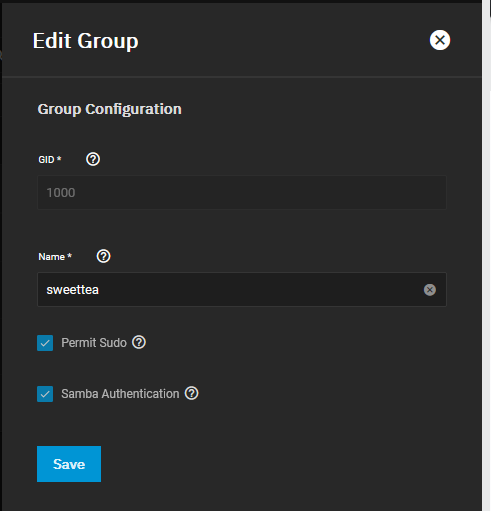491x511 pixels.
Task: Click the checkmark inside Permit Sudo box
Action: pos(45,343)
